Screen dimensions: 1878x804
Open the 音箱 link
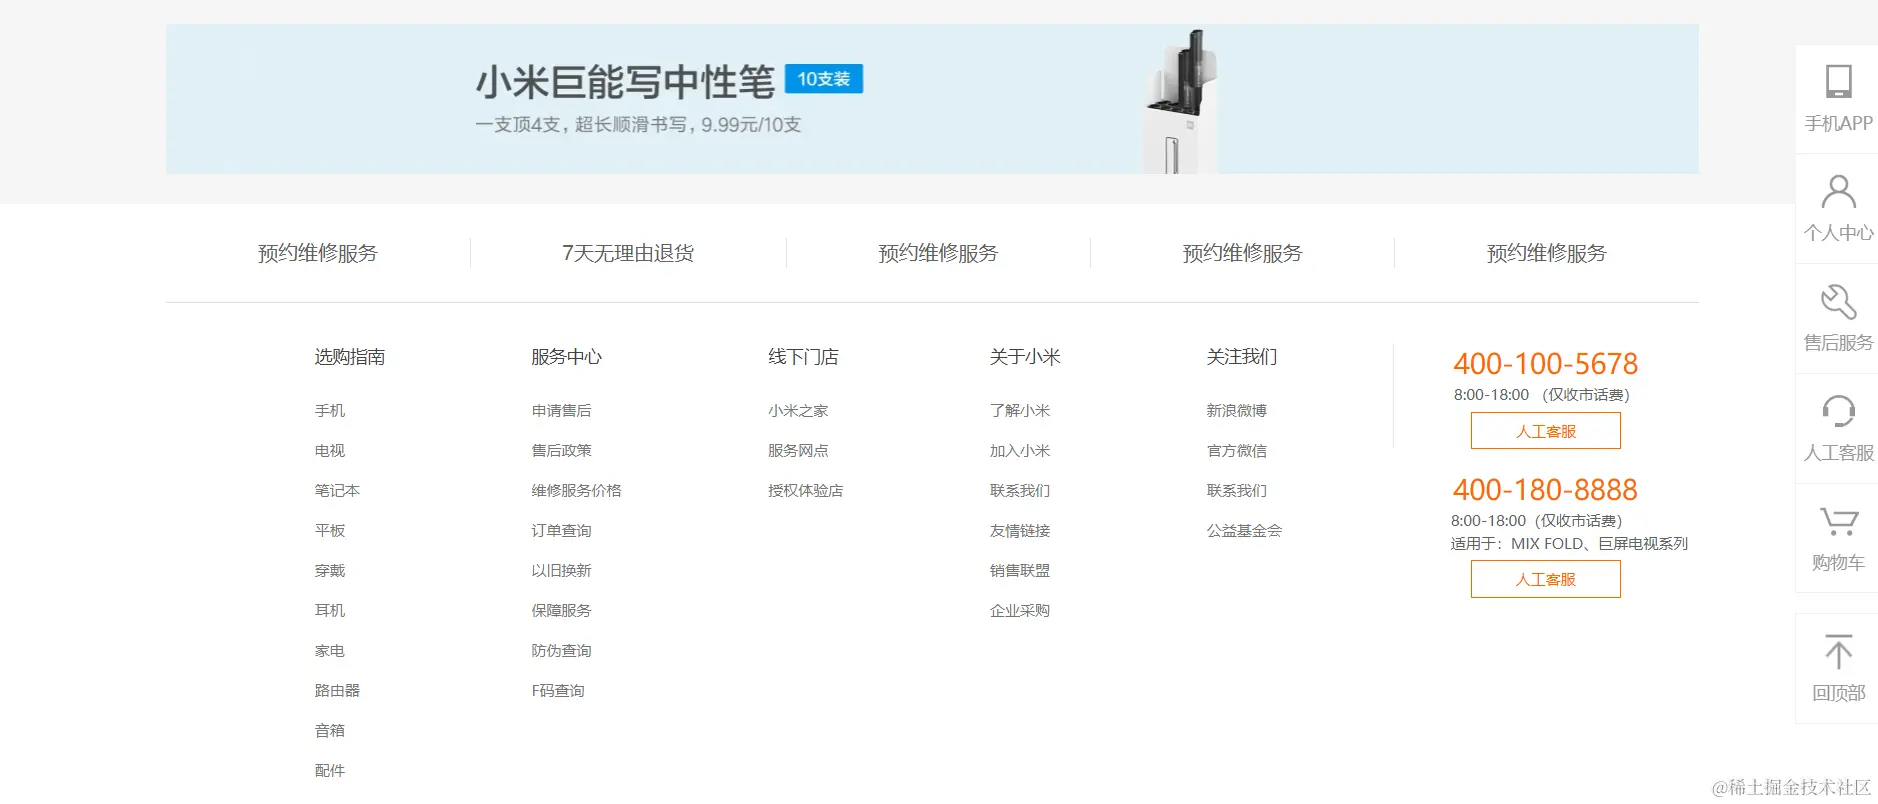coord(330,731)
